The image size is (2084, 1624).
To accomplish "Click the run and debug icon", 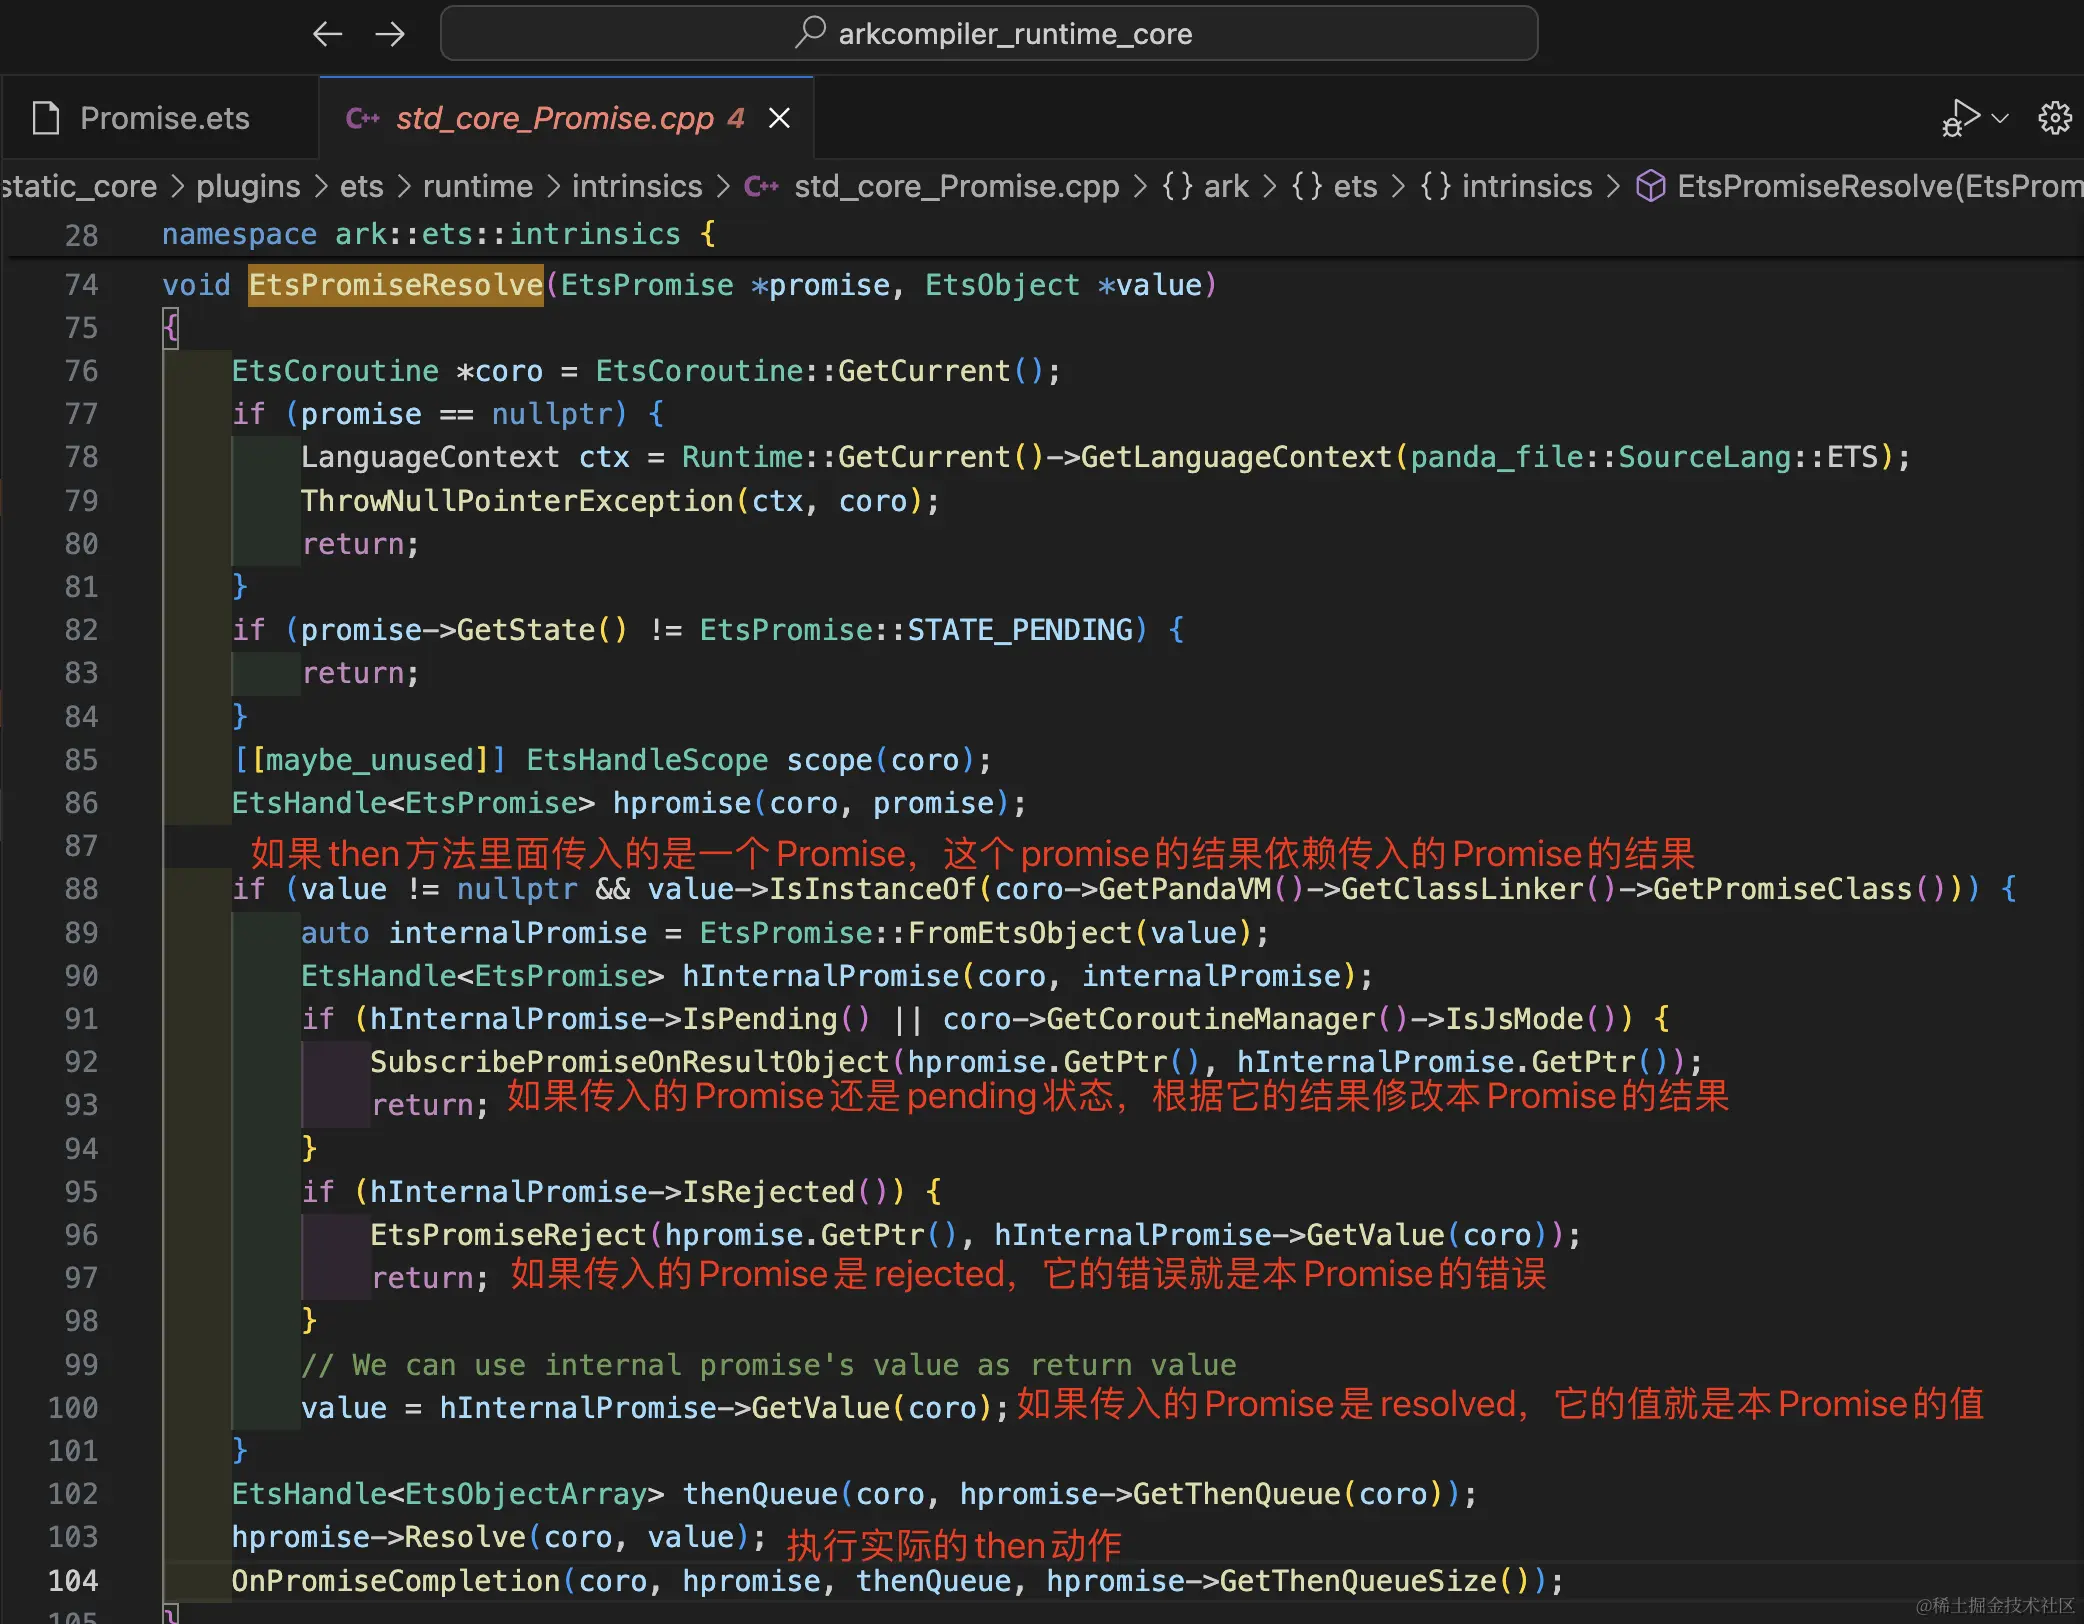I will pos(1960,118).
